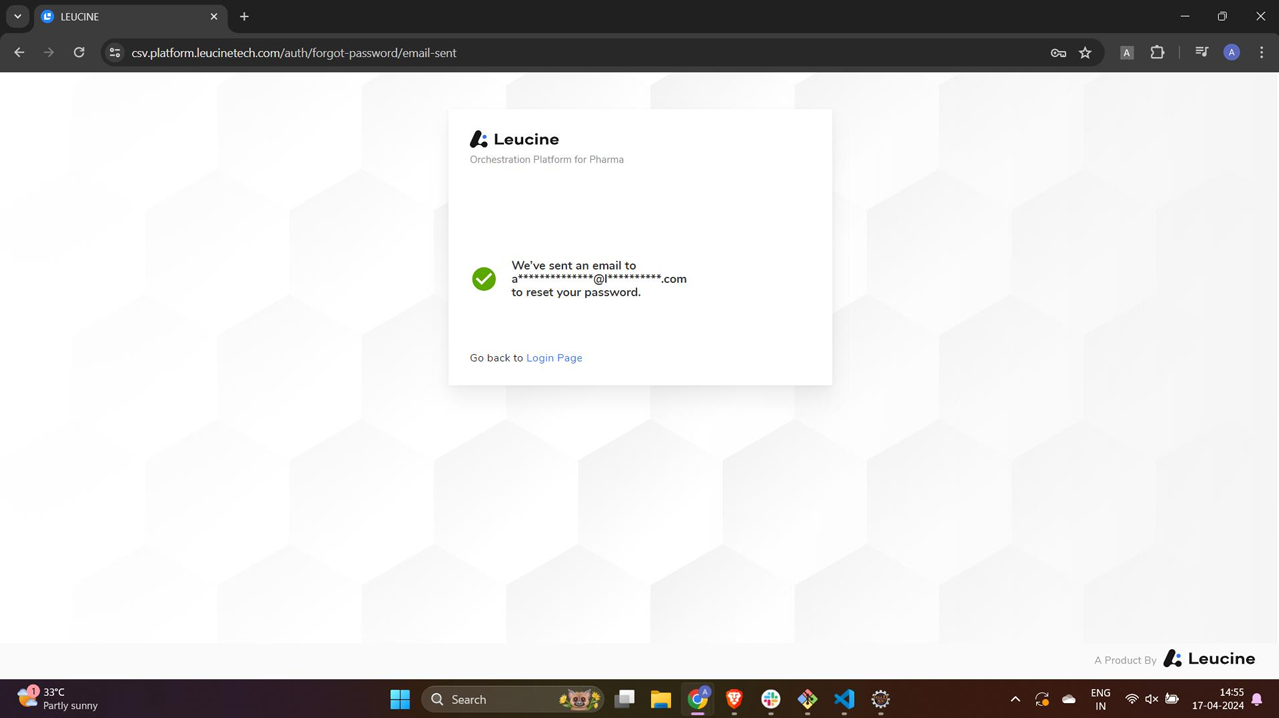This screenshot has height=718, width=1279.
Task: Open the Extensions puzzle icon
Action: click(x=1157, y=53)
